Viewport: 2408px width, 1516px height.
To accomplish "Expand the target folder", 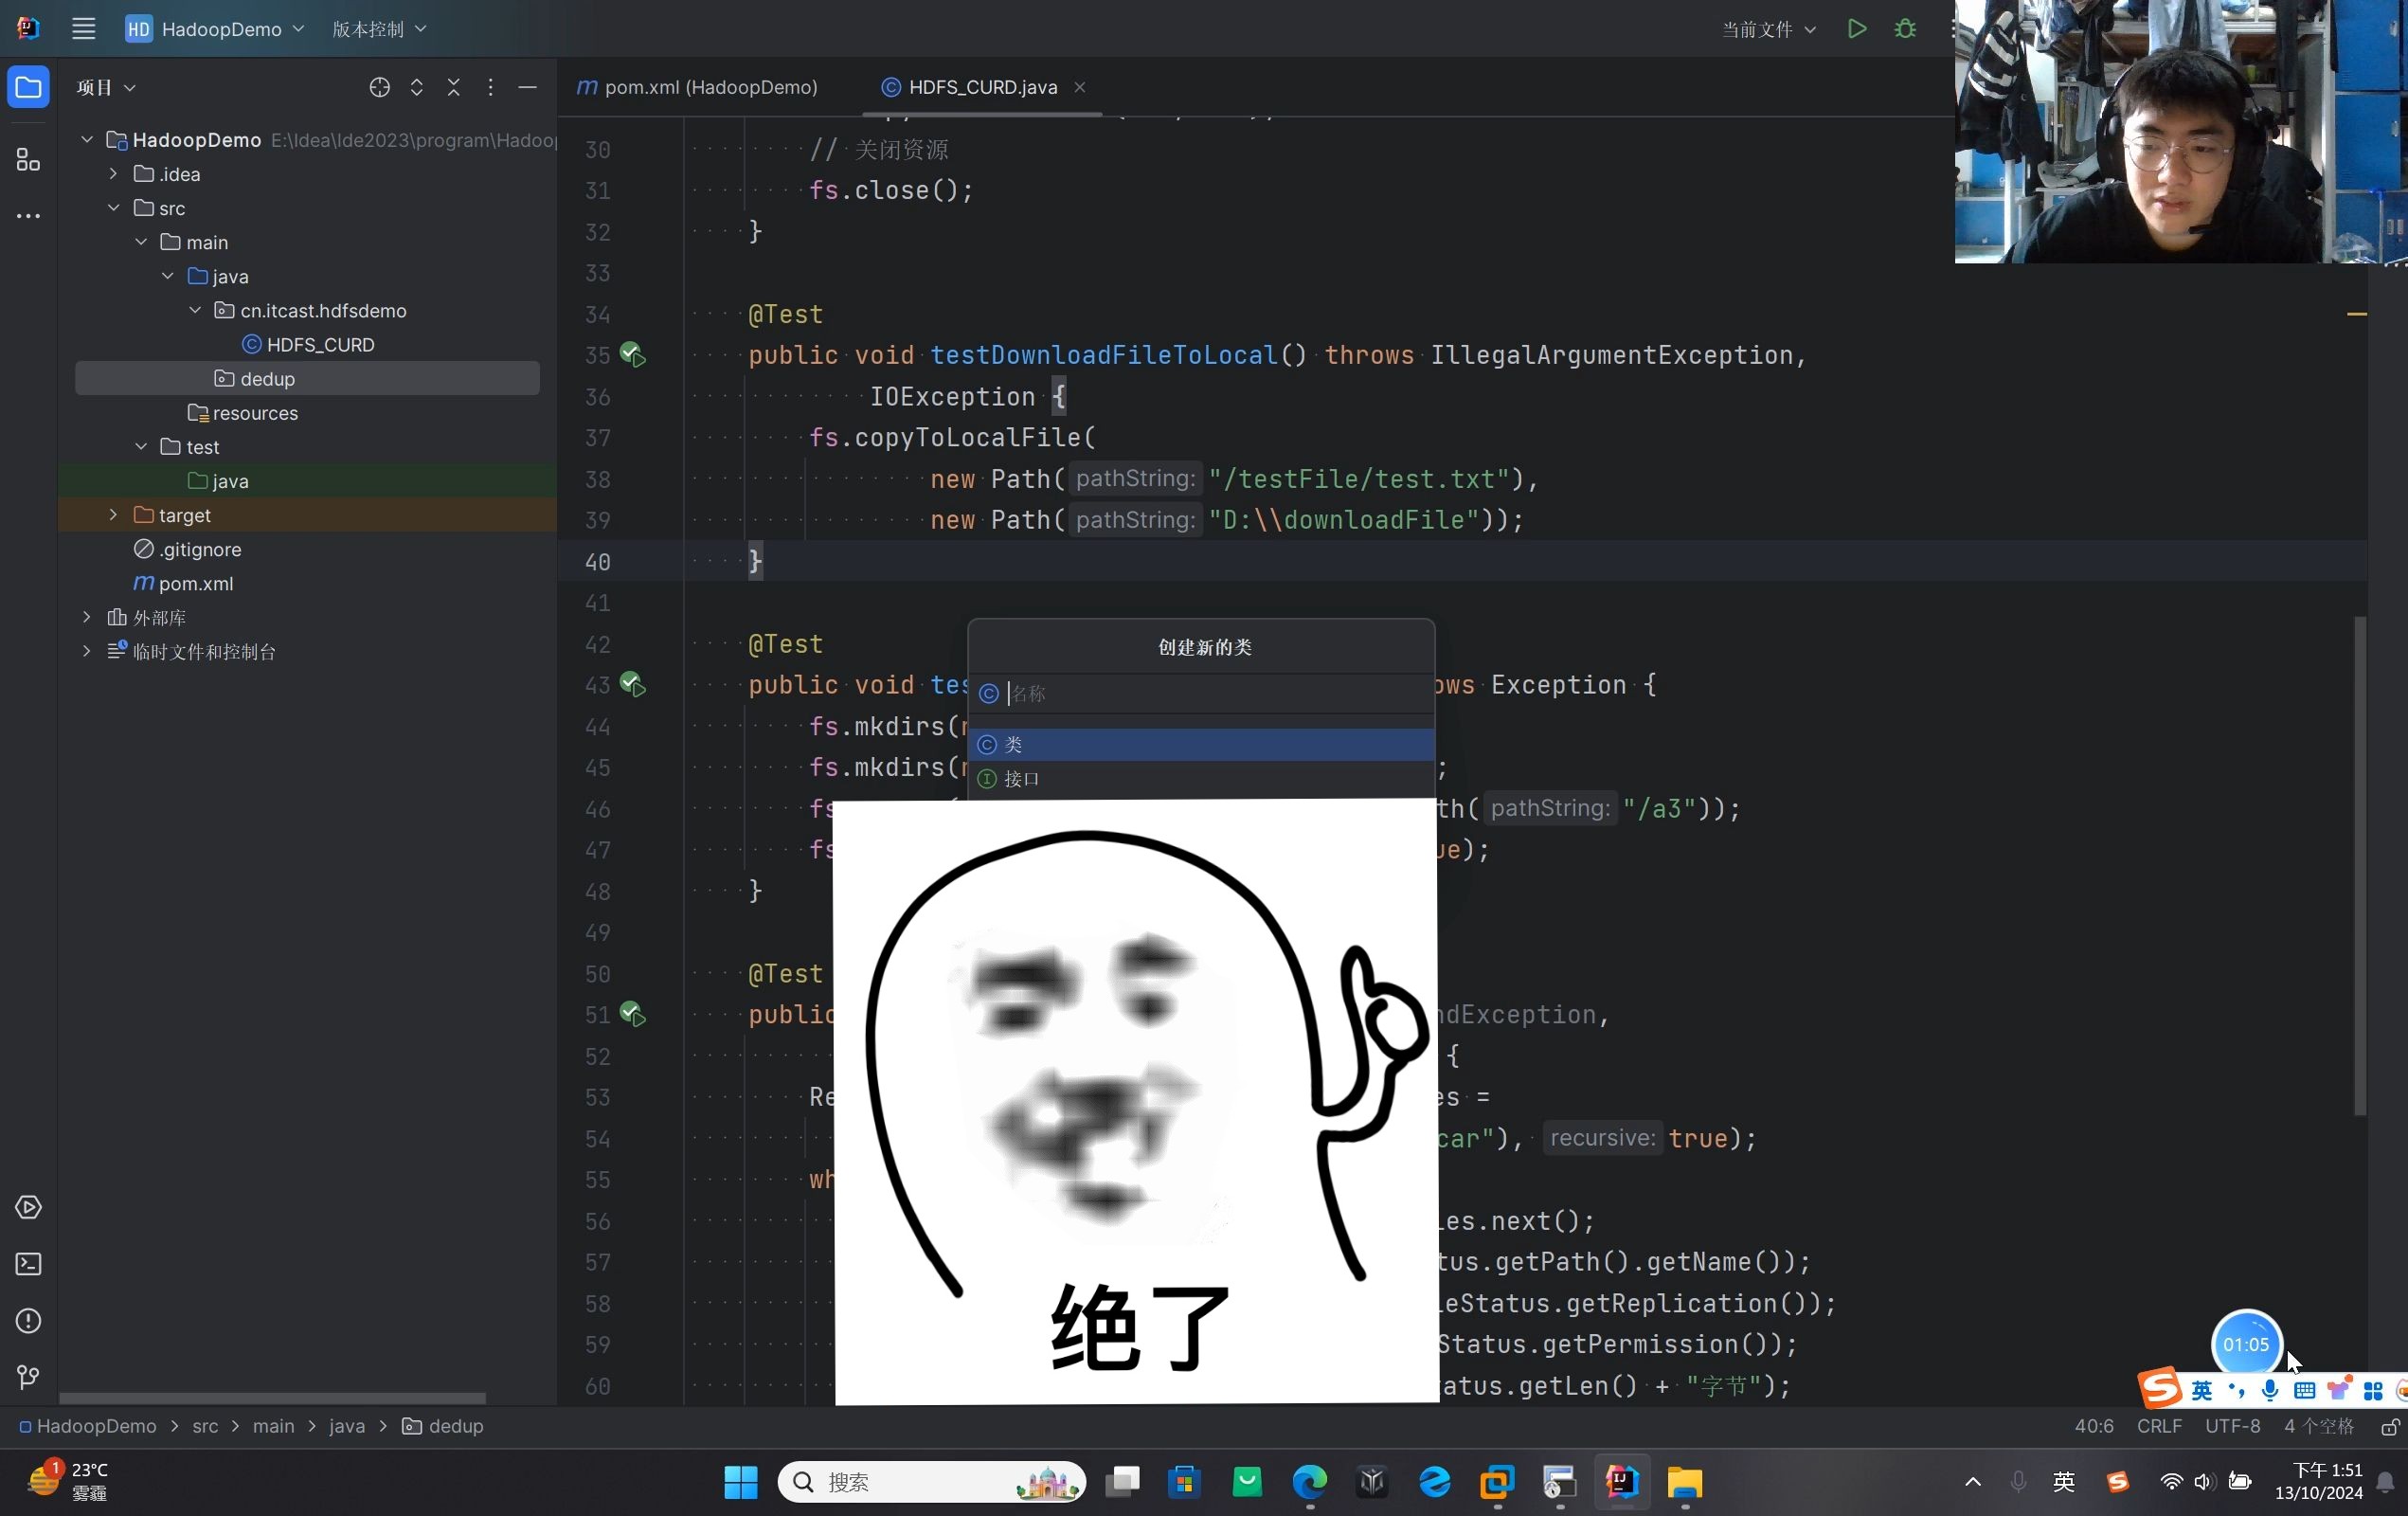I will (x=113, y=514).
